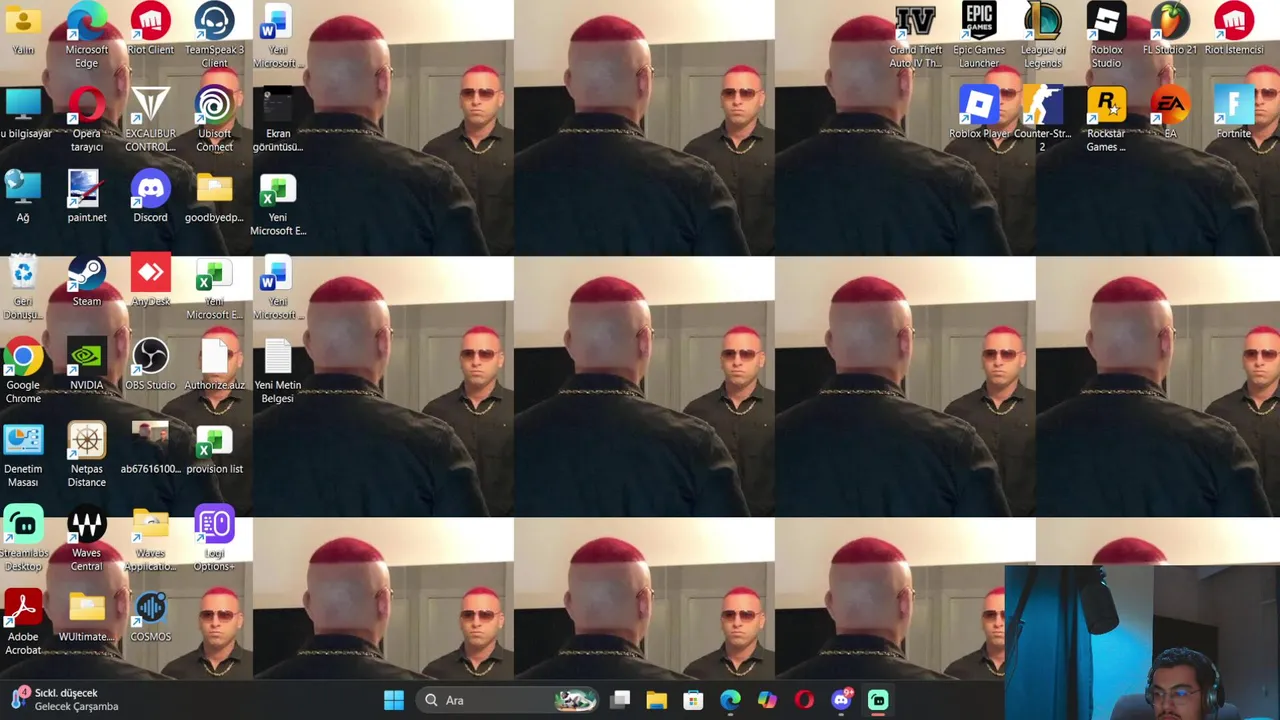
Task: Click the webcam overlay preview
Action: (x=1142, y=643)
